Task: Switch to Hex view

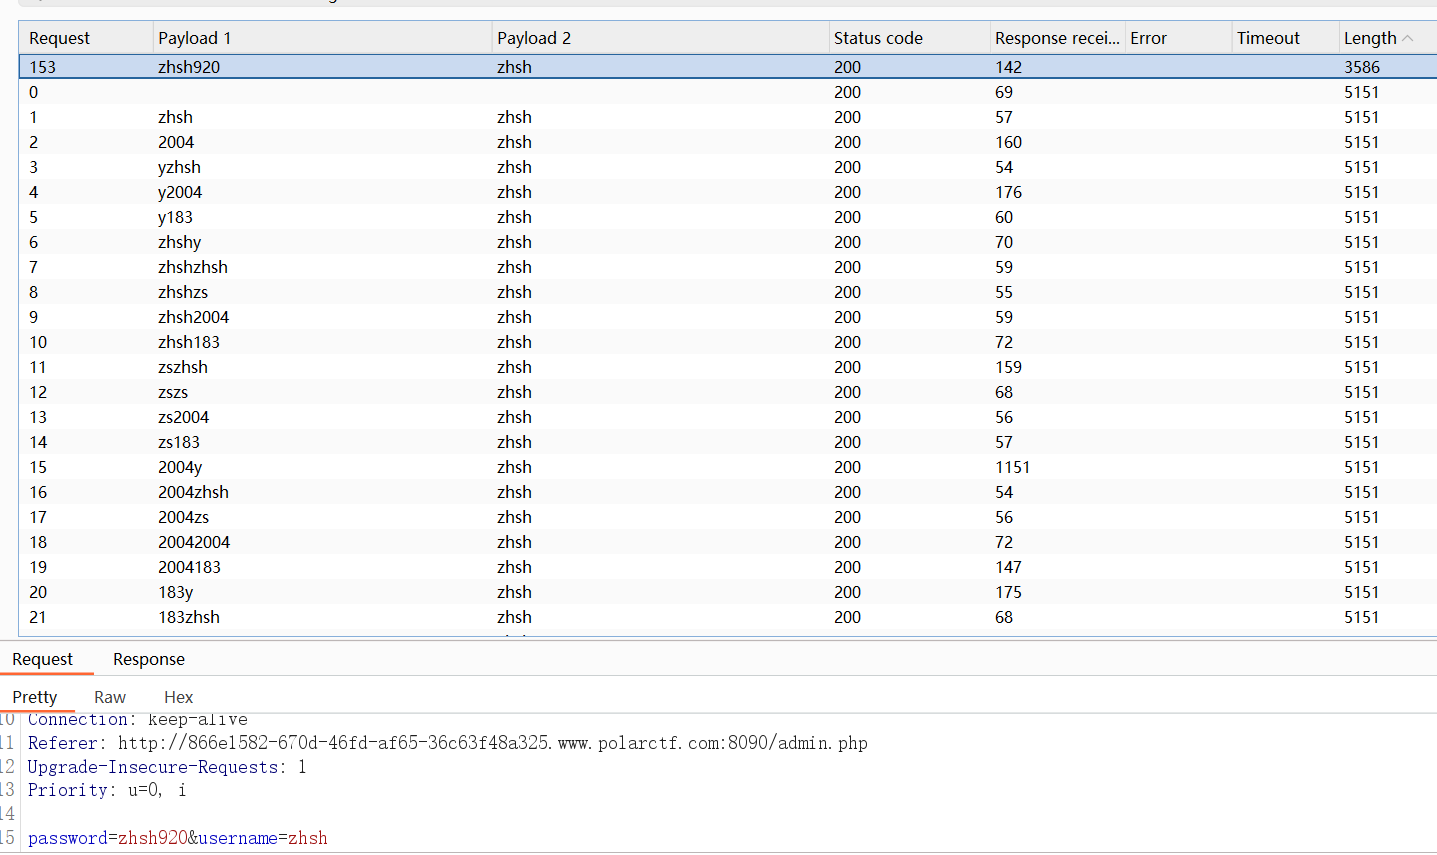Action: [178, 697]
